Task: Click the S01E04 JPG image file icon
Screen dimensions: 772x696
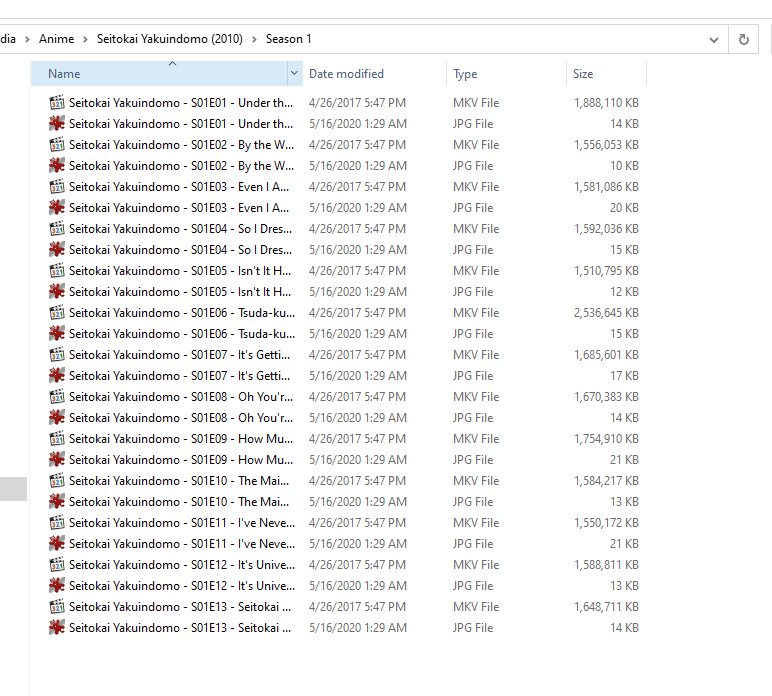Action: click(57, 250)
